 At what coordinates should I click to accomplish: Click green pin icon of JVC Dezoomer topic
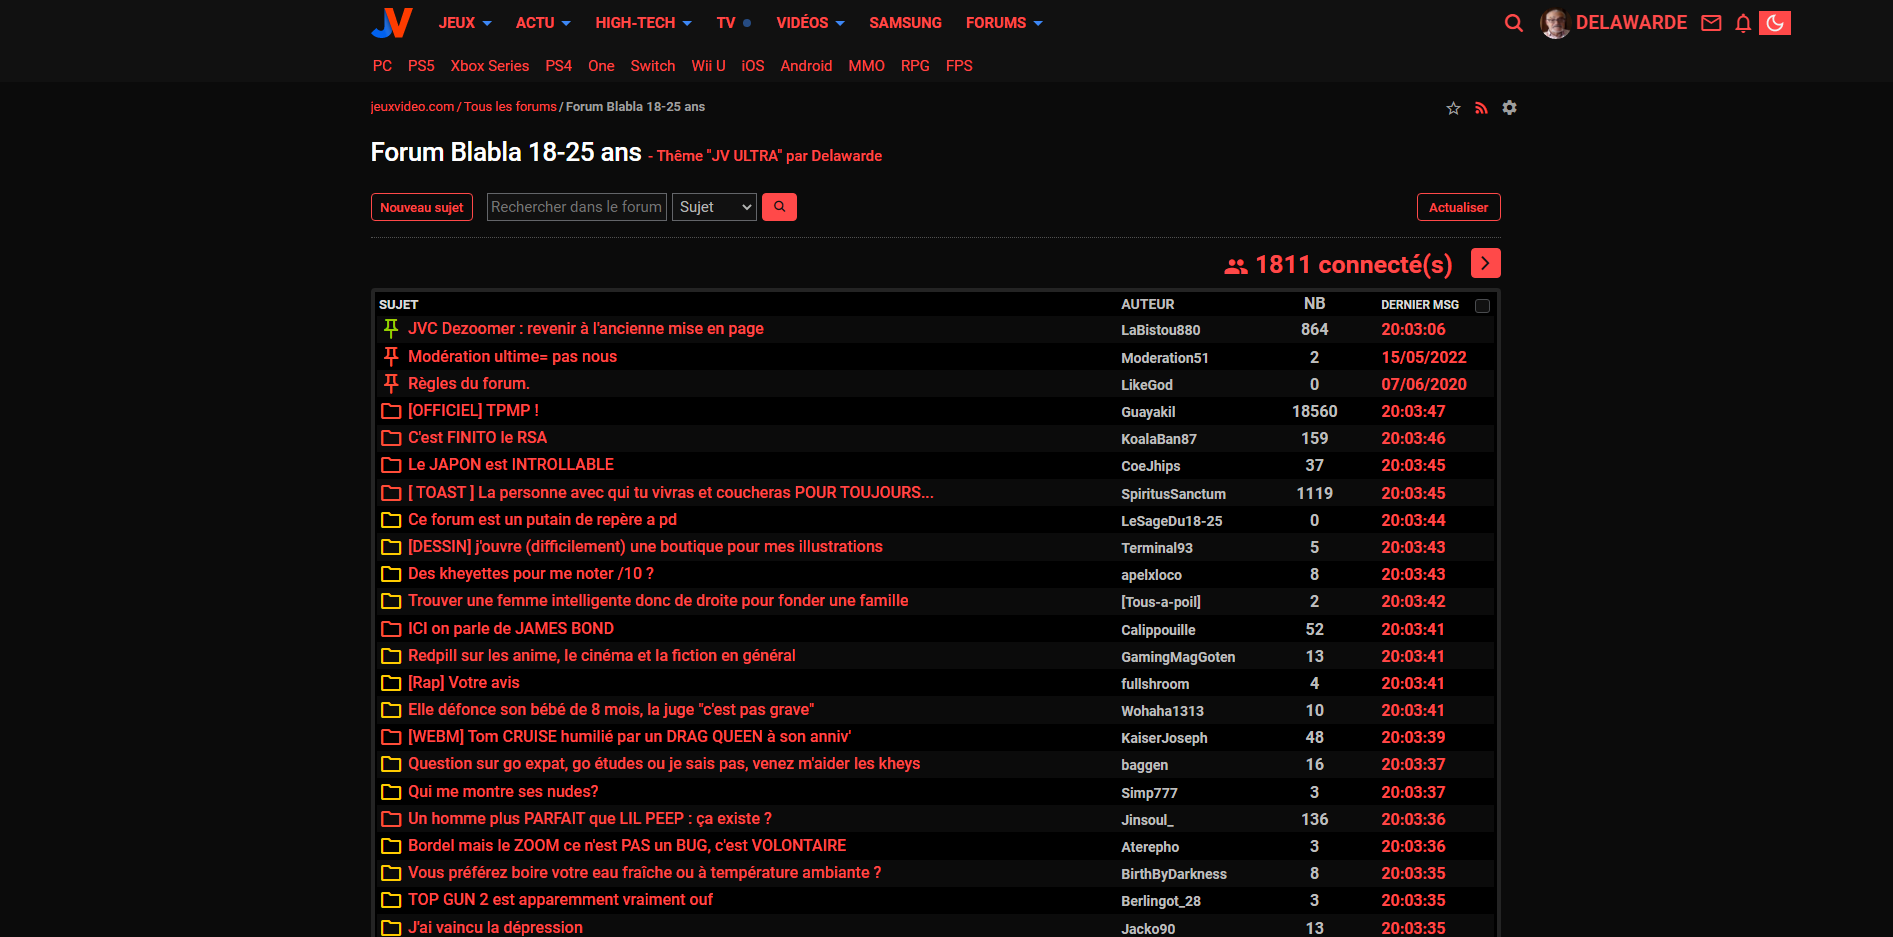tap(391, 328)
